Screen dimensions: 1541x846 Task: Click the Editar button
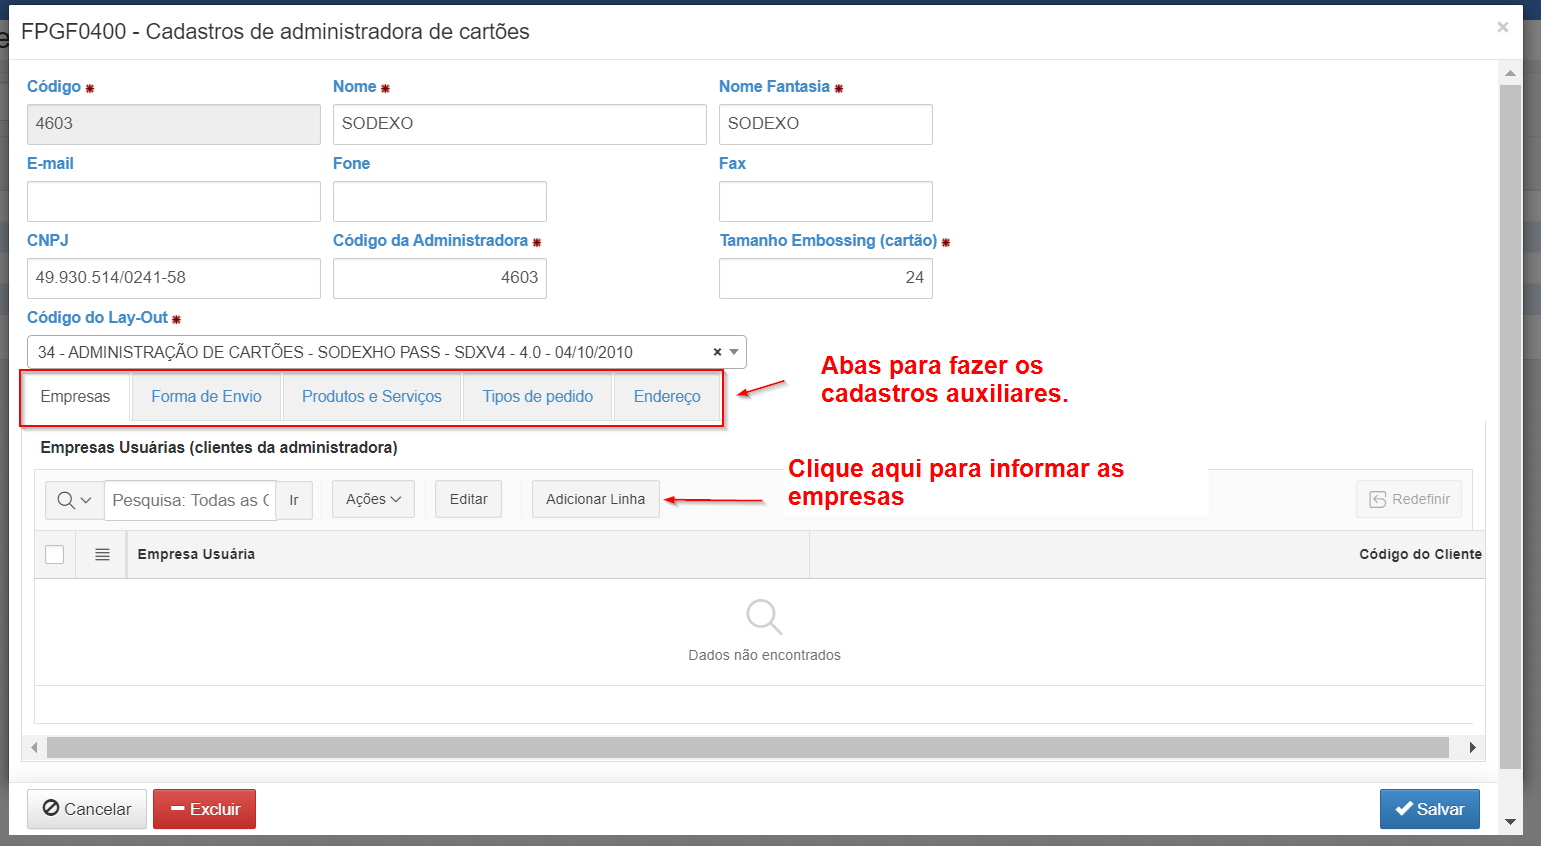[x=468, y=499]
